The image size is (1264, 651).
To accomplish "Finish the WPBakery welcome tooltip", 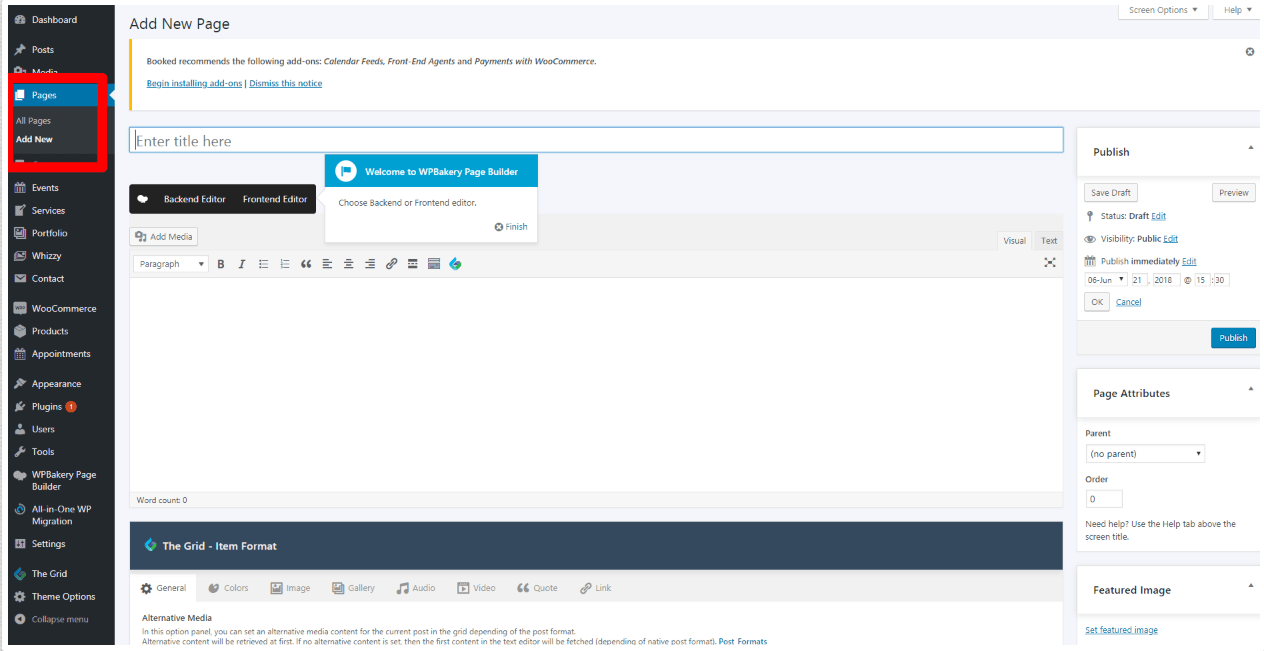I will pos(511,227).
